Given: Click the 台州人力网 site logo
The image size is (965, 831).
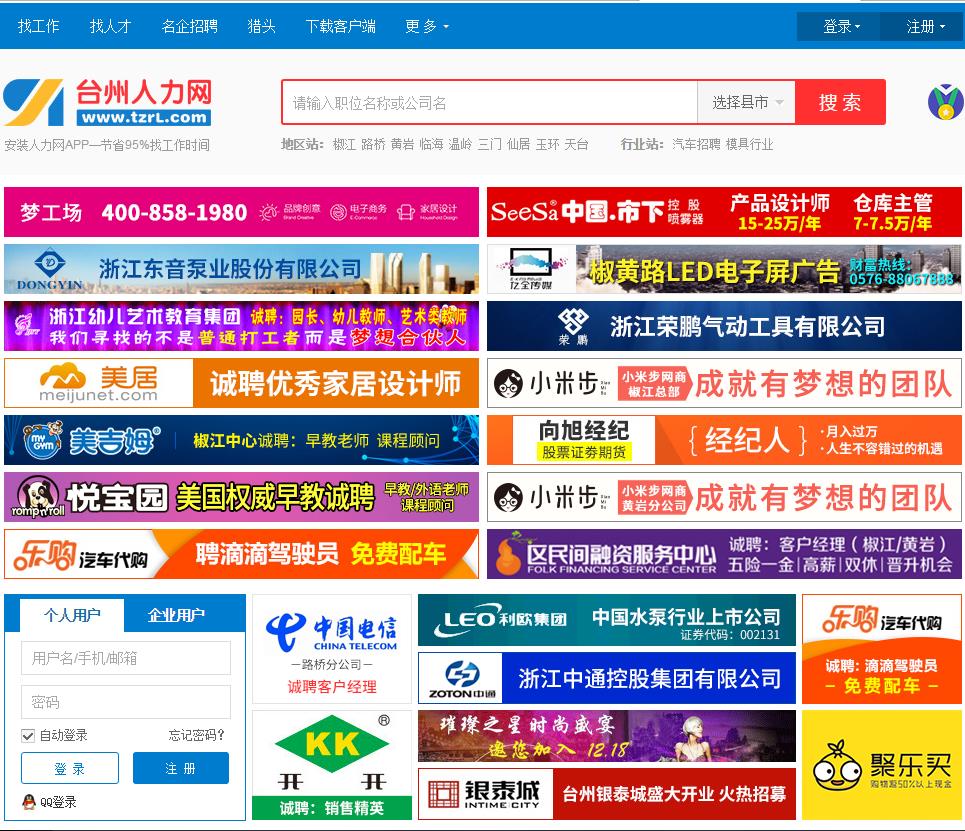Looking at the screenshot, I should click(x=107, y=102).
